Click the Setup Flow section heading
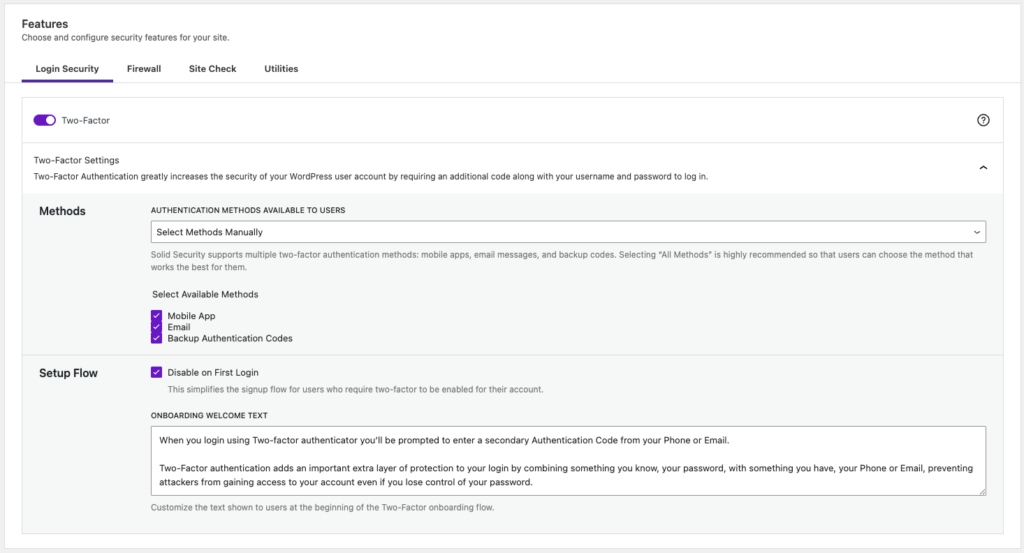The height and width of the screenshot is (553, 1024). [x=68, y=373]
